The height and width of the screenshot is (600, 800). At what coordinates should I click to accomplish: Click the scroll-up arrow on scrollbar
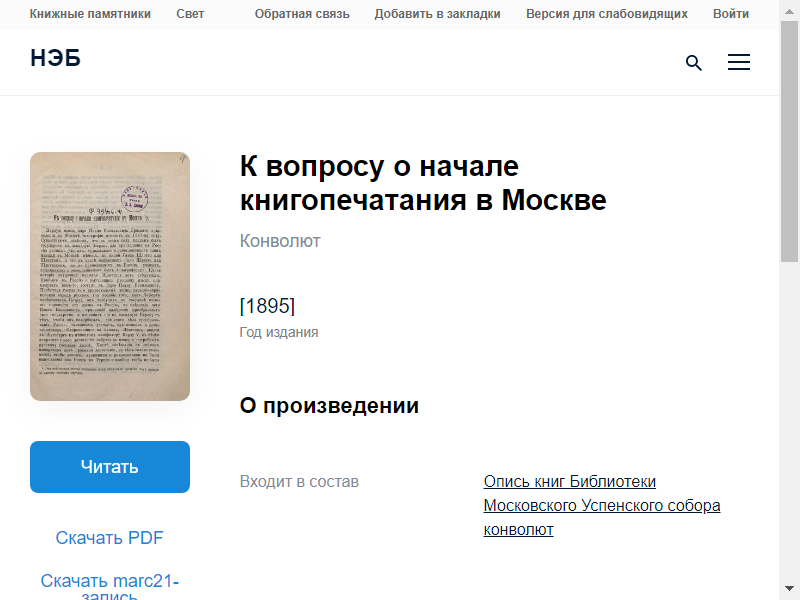pyautogui.click(x=790, y=8)
